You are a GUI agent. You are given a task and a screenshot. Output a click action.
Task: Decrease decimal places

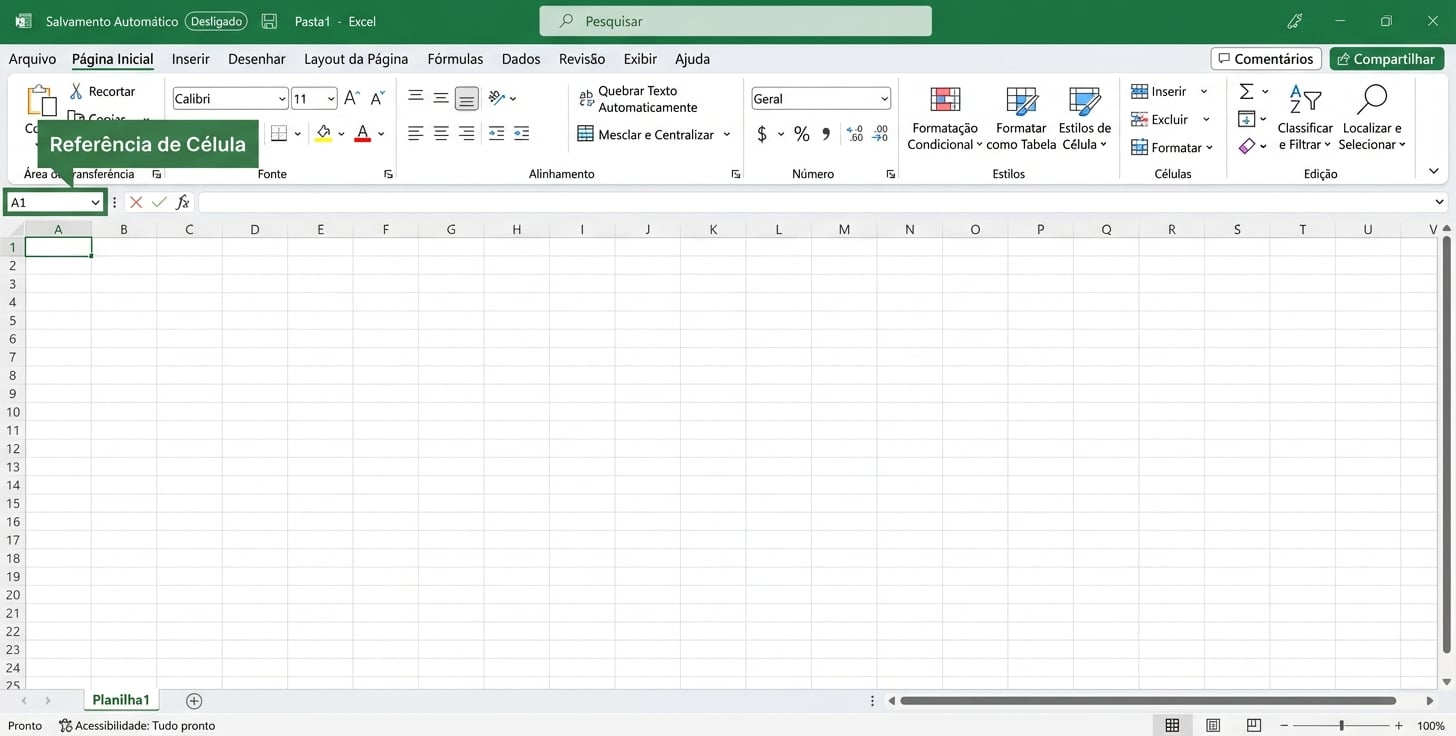pos(880,133)
